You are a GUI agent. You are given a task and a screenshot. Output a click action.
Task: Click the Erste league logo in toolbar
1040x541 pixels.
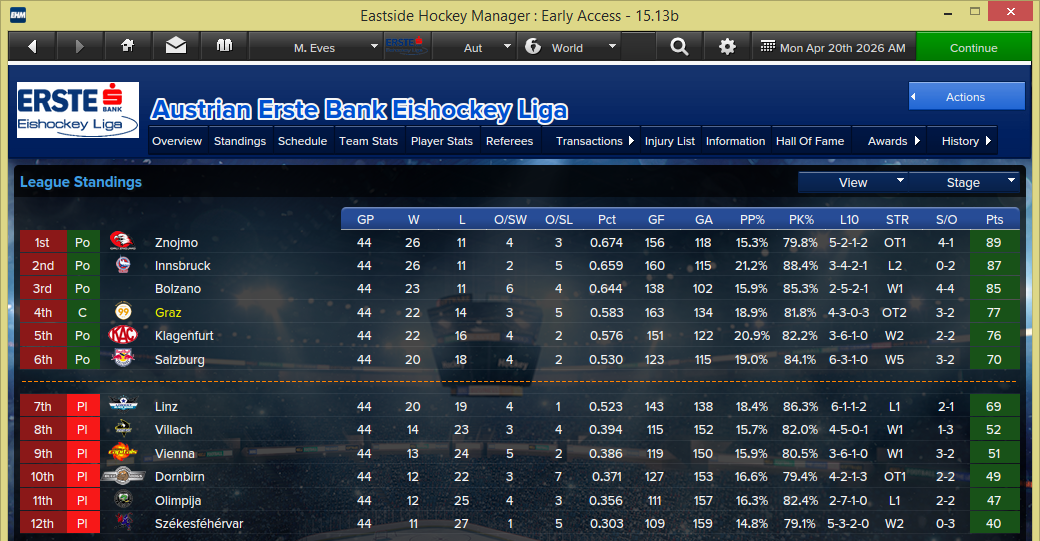(406, 46)
